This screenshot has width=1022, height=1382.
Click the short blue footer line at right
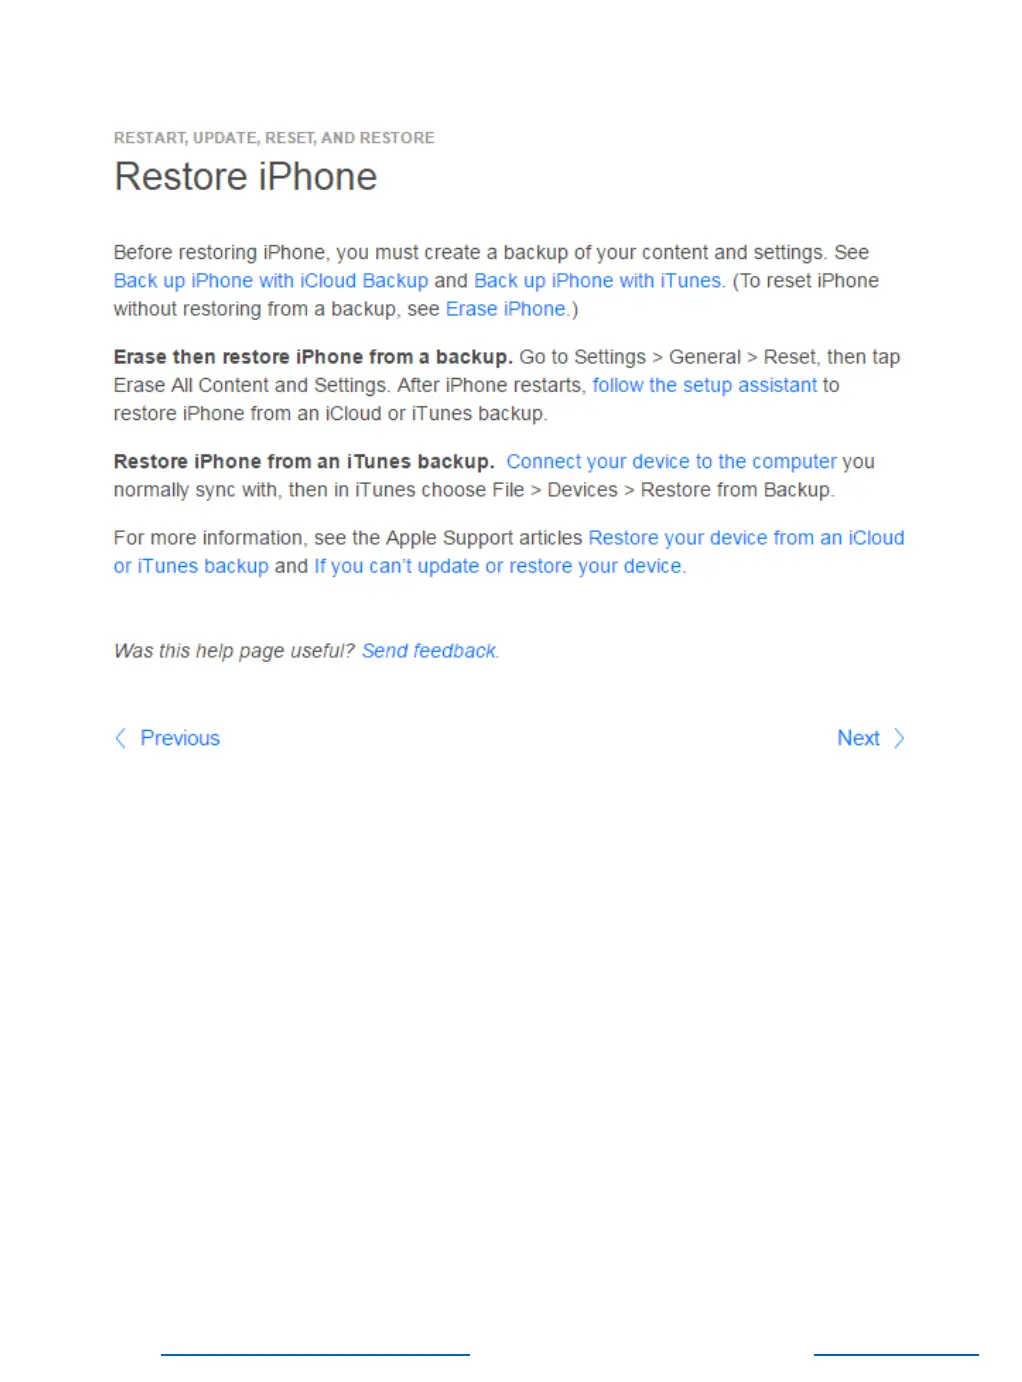click(896, 1355)
